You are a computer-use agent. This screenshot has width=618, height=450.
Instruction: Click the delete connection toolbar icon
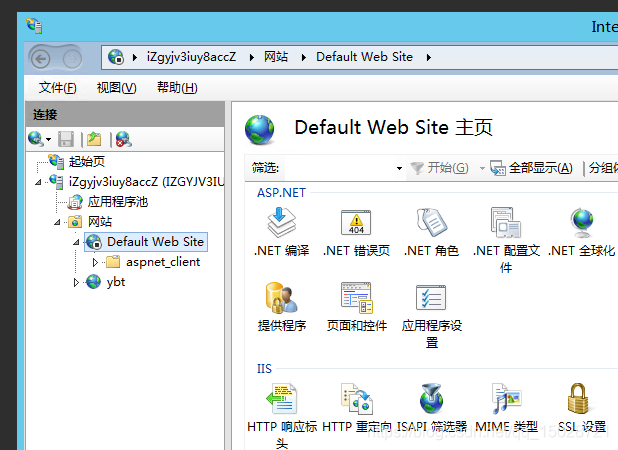pos(124,139)
